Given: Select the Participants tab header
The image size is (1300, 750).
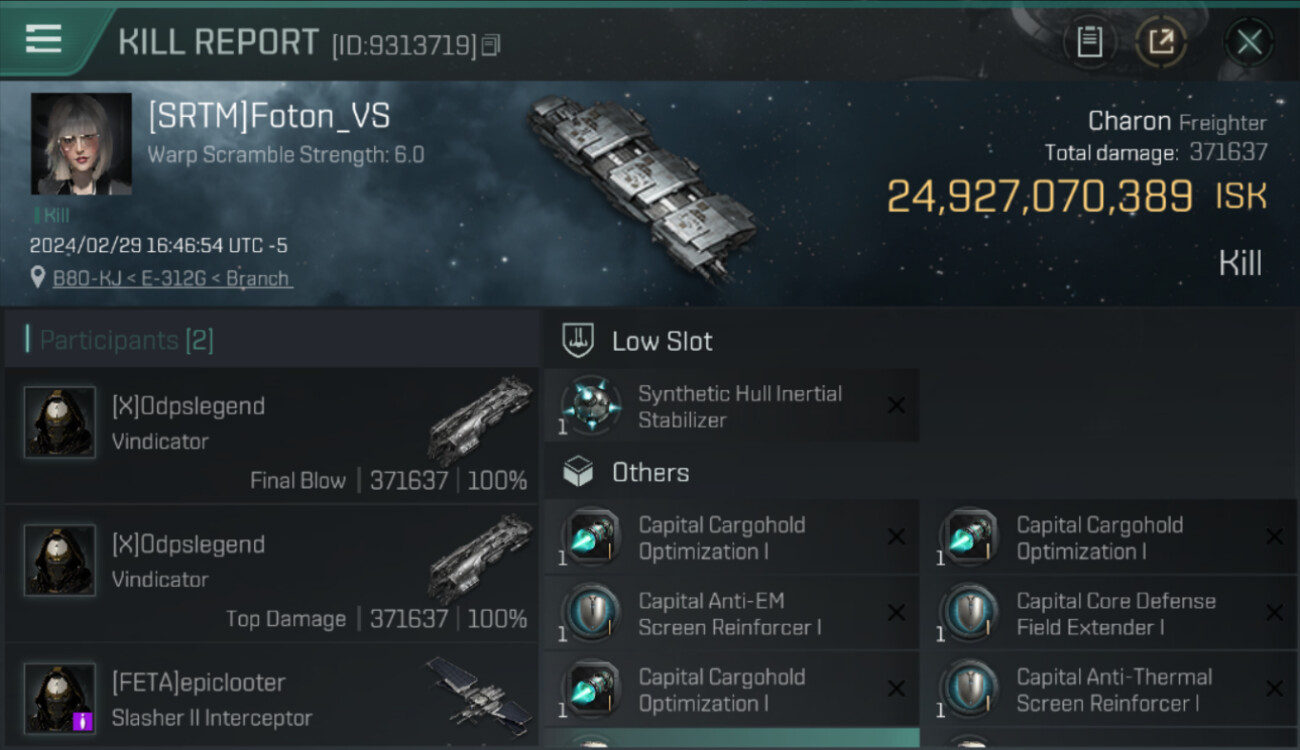Looking at the screenshot, I should pos(126,340).
